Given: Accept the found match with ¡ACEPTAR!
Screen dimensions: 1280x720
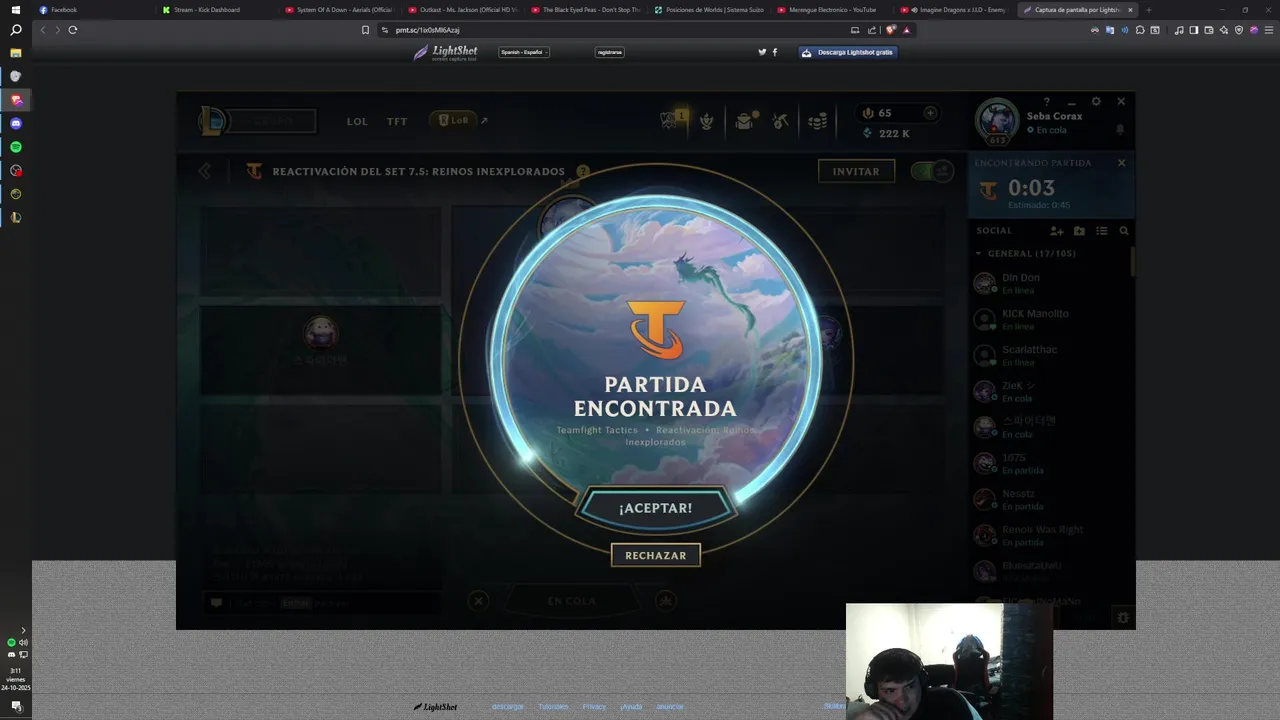Looking at the screenshot, I should click(656, 508).
